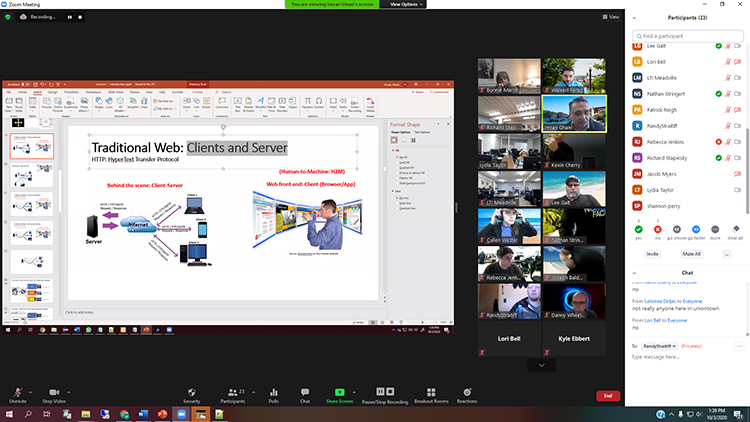Stop recording from top-left indicator
Image resolution: width=750 pixels, height=422 pixels.
point(80,17)
